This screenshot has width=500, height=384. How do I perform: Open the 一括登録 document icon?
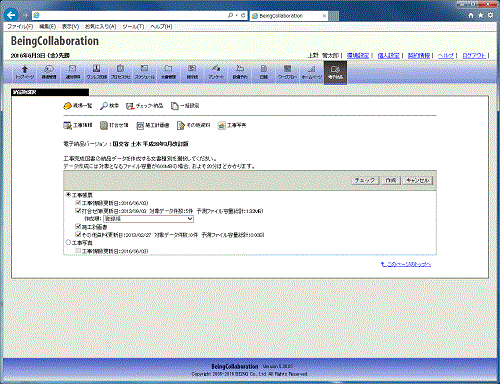[x=185, y=106]
